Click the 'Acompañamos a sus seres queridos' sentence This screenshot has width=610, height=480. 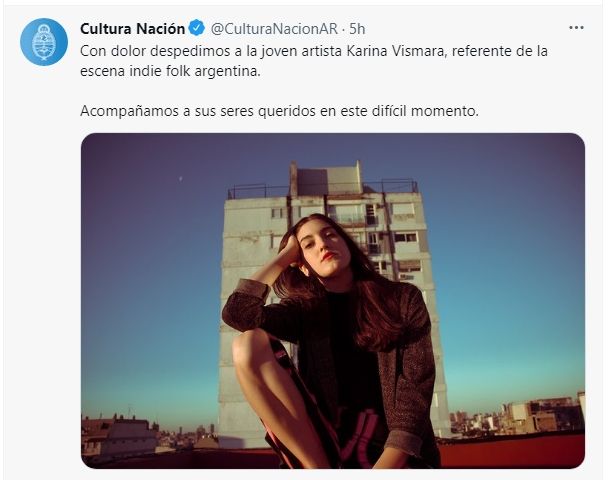pos(279,111)
